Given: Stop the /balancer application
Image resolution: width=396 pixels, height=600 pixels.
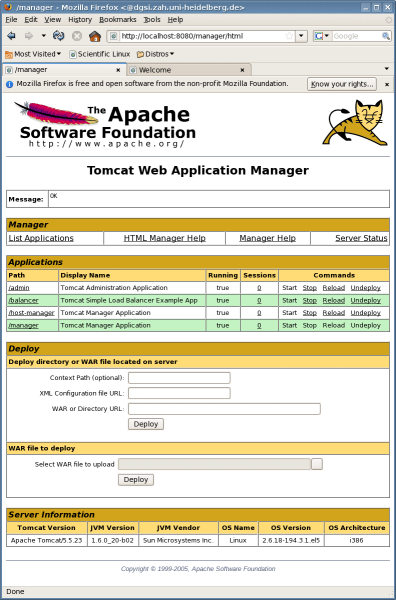Looking at the screenshot, I should pos(310,300).
